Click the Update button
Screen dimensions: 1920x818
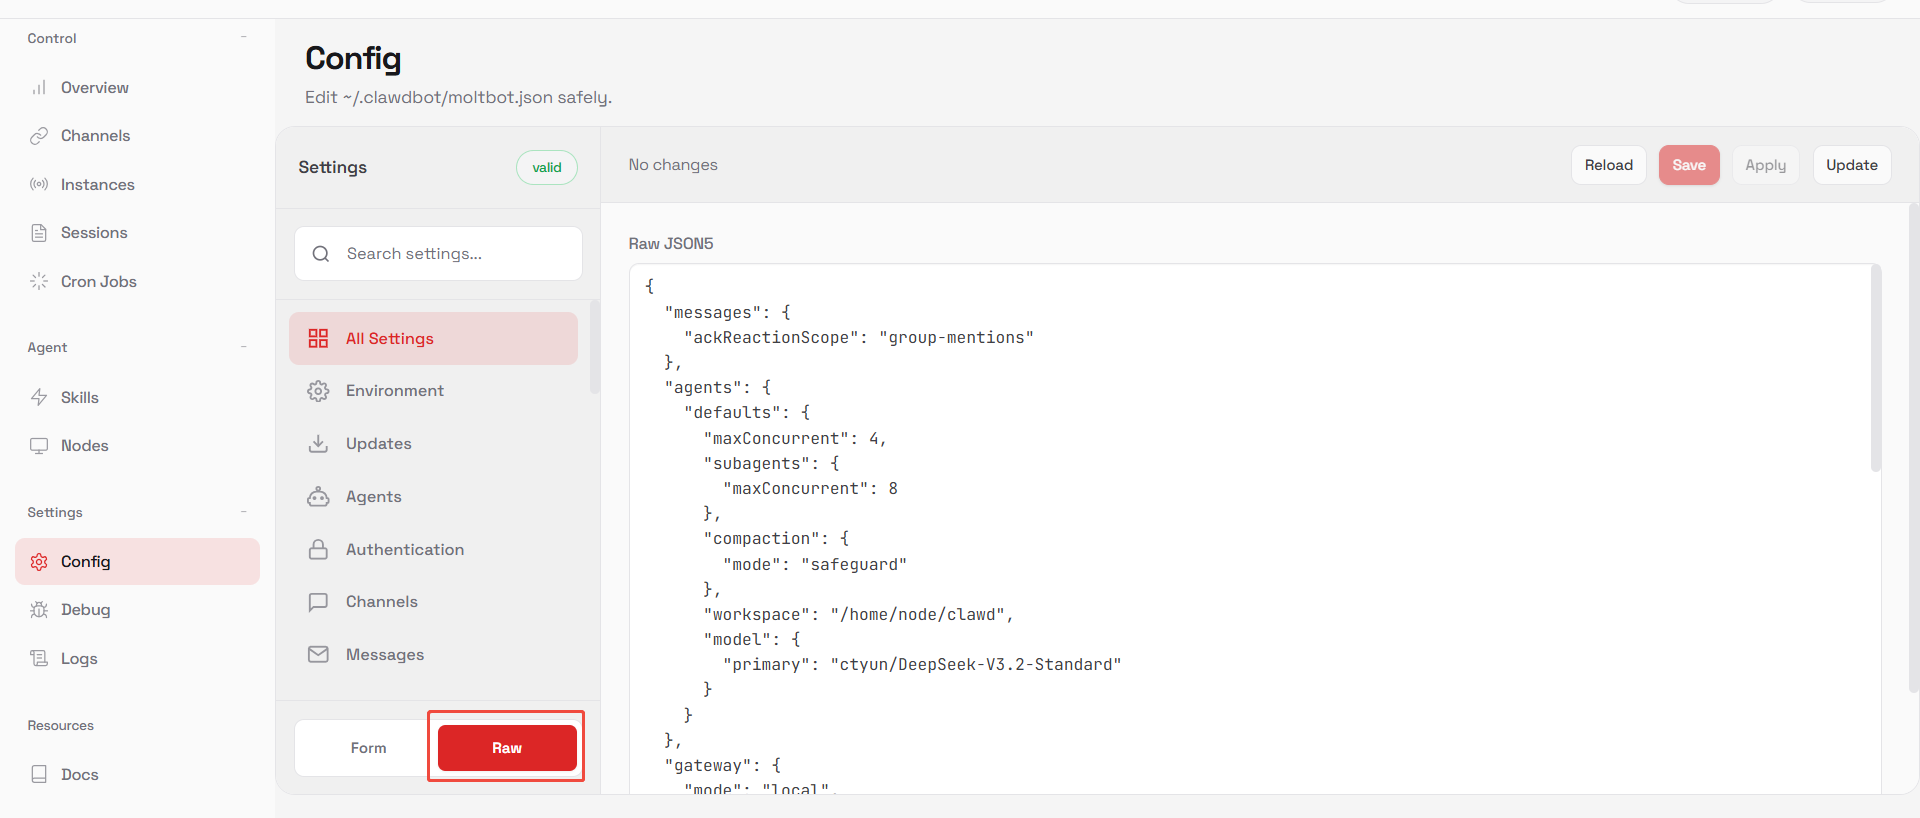[1851, 165]
